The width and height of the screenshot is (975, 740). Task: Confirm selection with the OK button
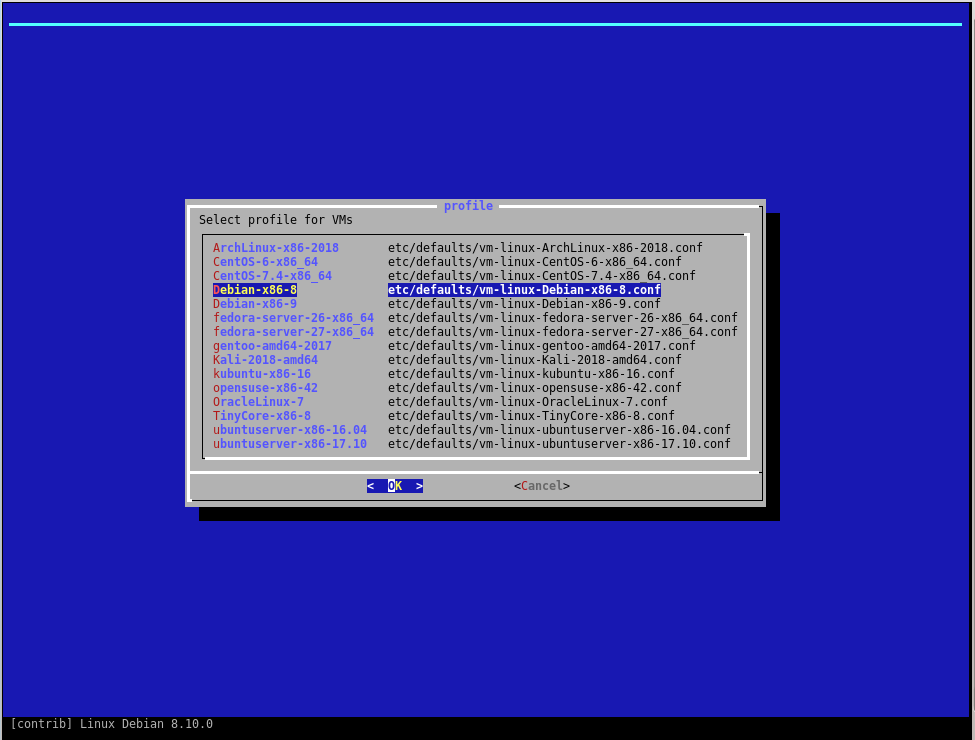click(395, 486)
